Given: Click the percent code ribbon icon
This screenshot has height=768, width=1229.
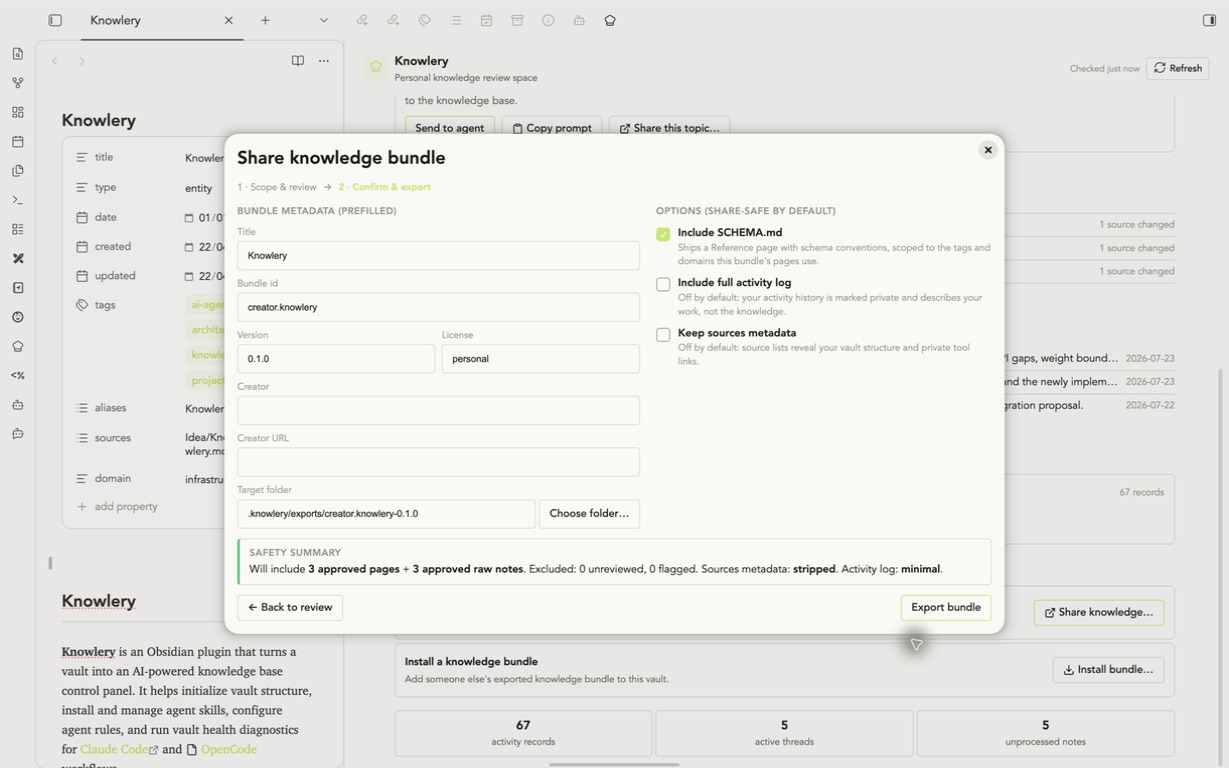Looking at the screenshot, I should [x=18, y=375].
